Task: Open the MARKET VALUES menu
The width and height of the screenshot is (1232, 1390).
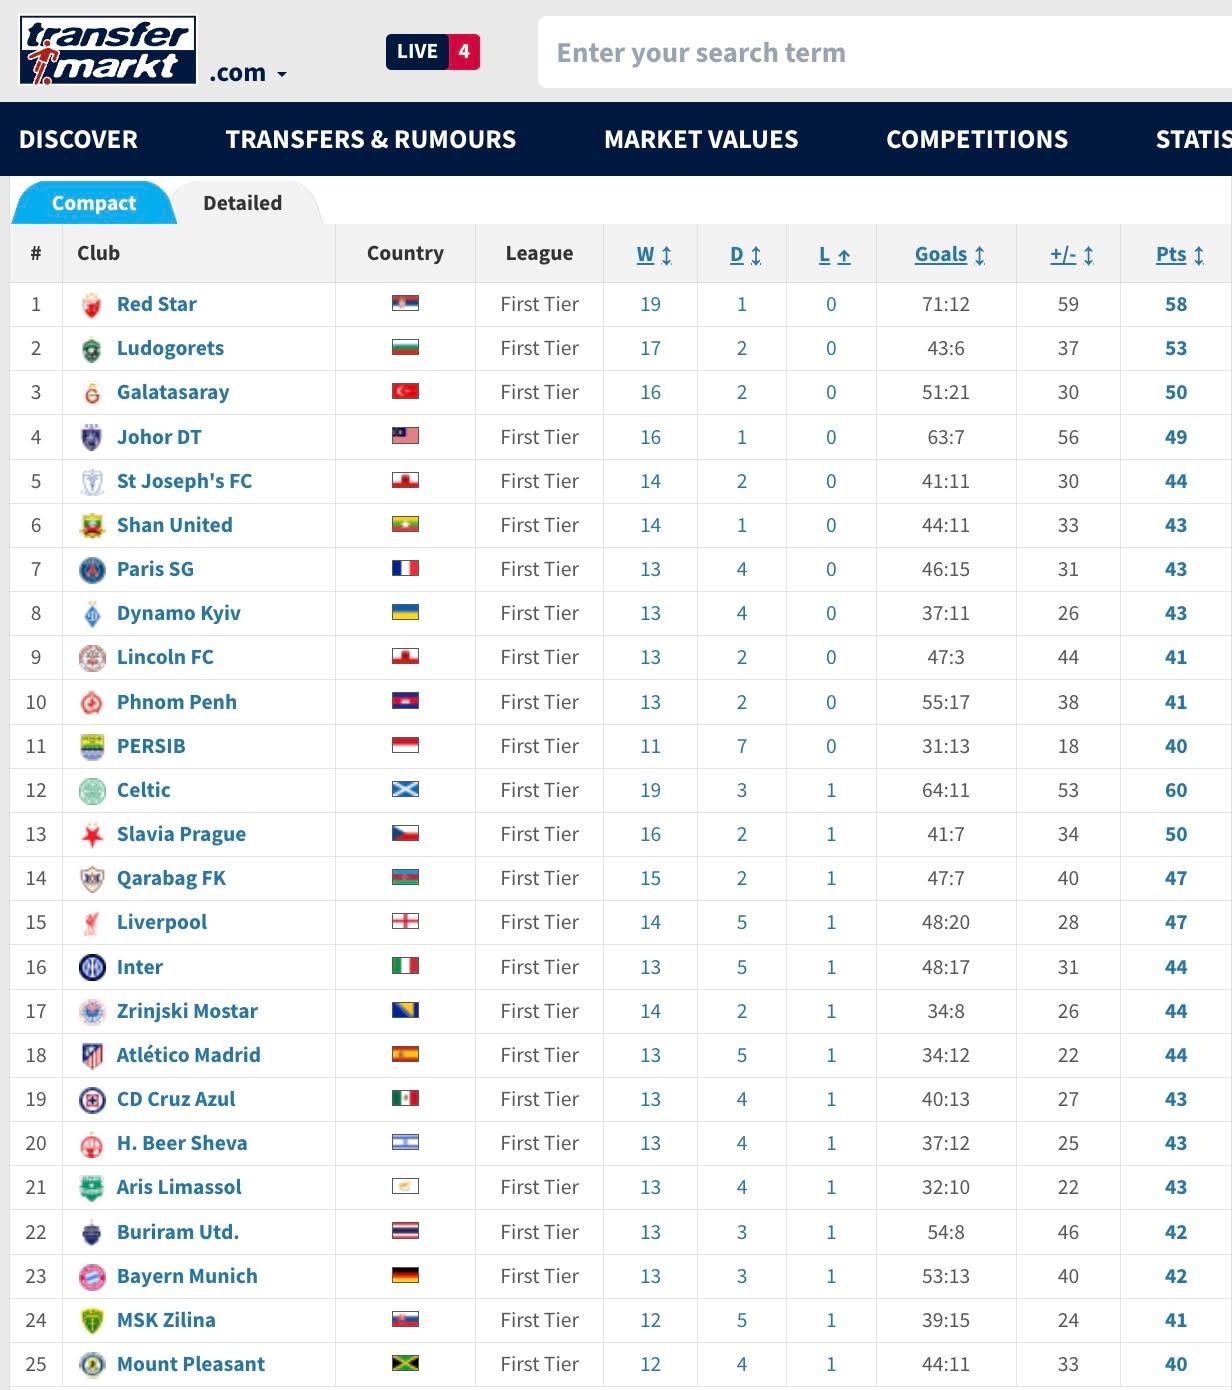Action: pos(701,139)
